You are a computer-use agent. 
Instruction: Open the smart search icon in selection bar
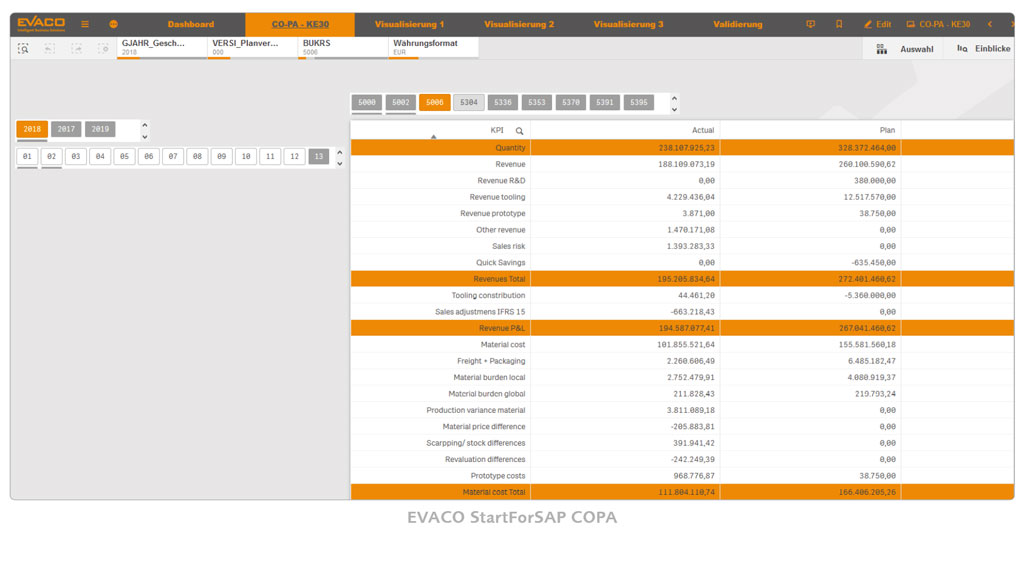point(24,48)
